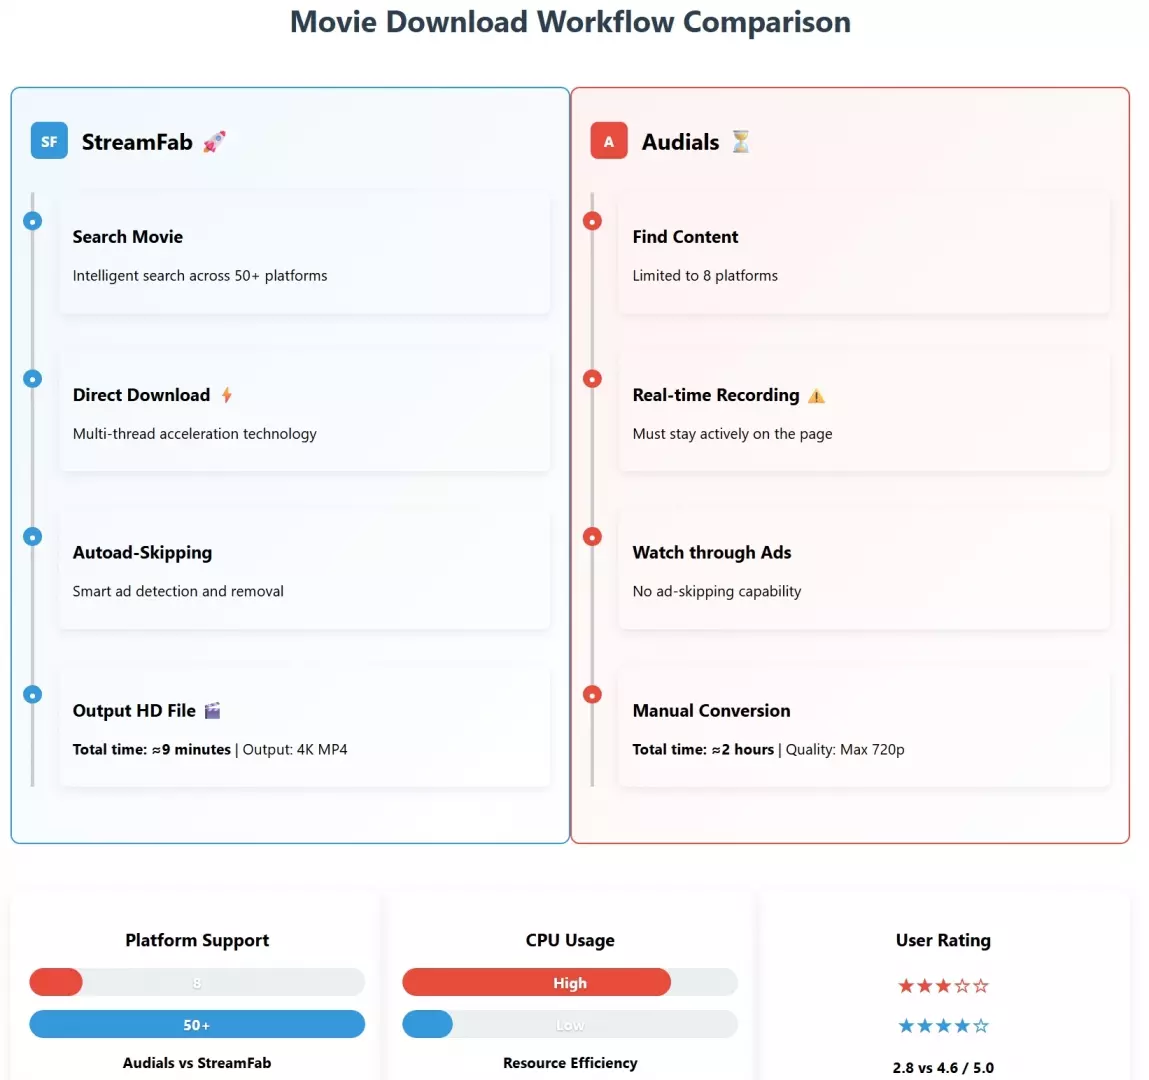The height and width of the screenshot is (1080, 1149).
Task: Click the Search Movie step title
Action: click(128, 237)
